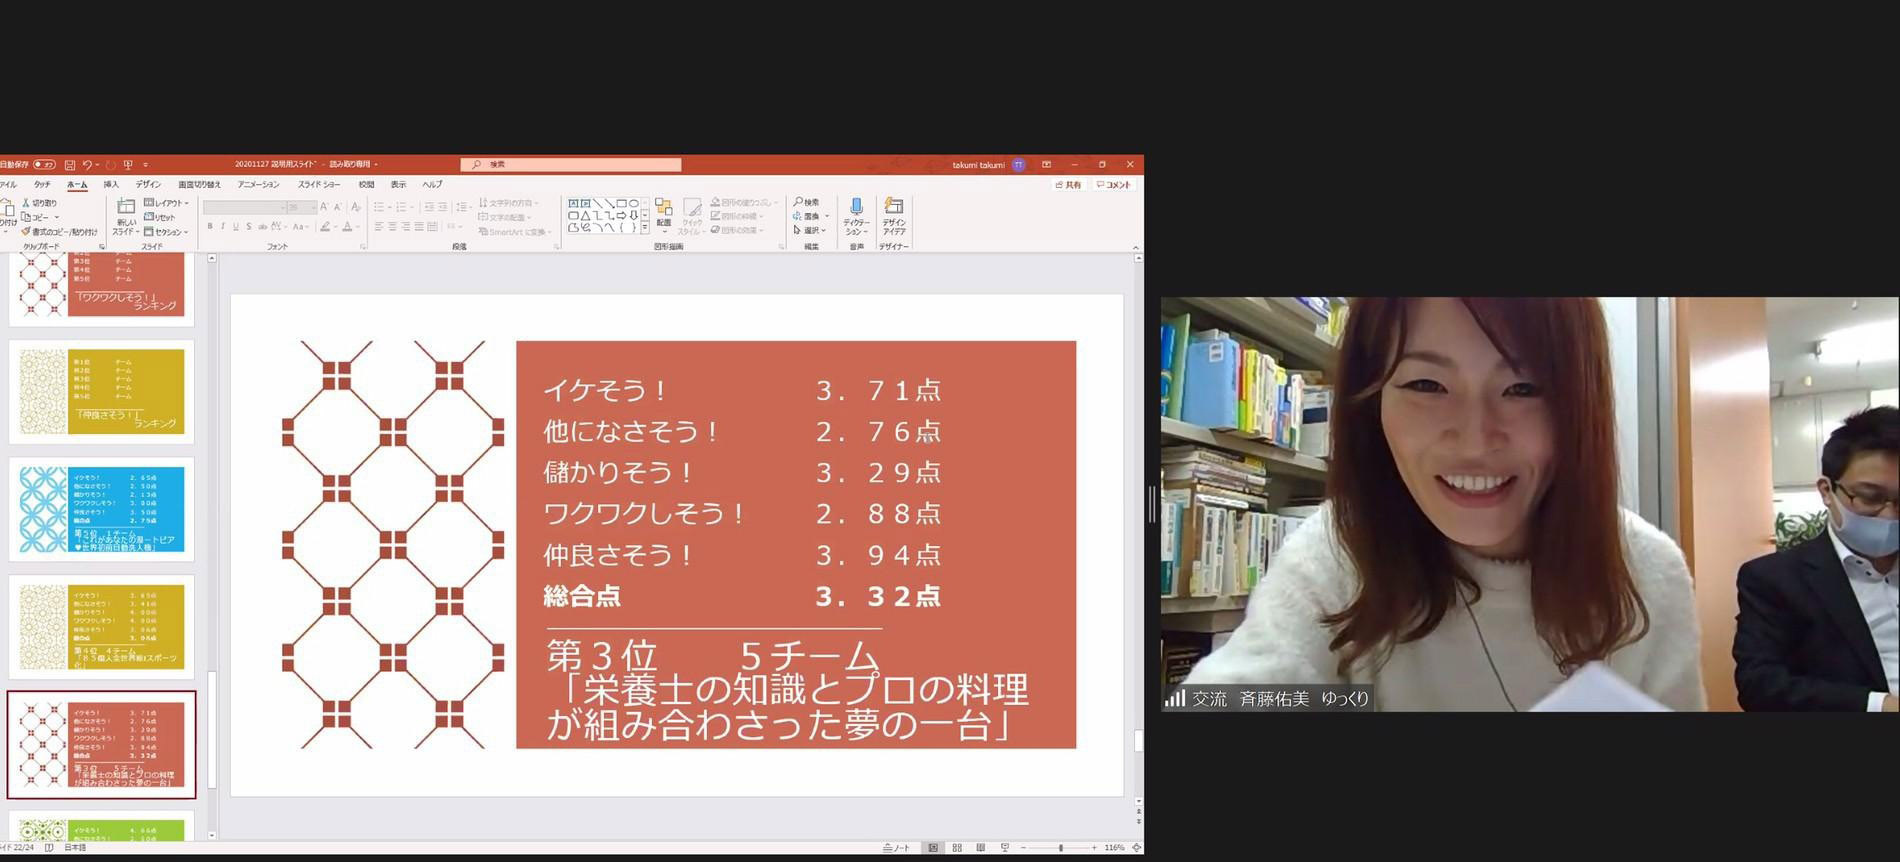Click 書式のコピー/貼り付け format painter

click(x=59, y=231)
